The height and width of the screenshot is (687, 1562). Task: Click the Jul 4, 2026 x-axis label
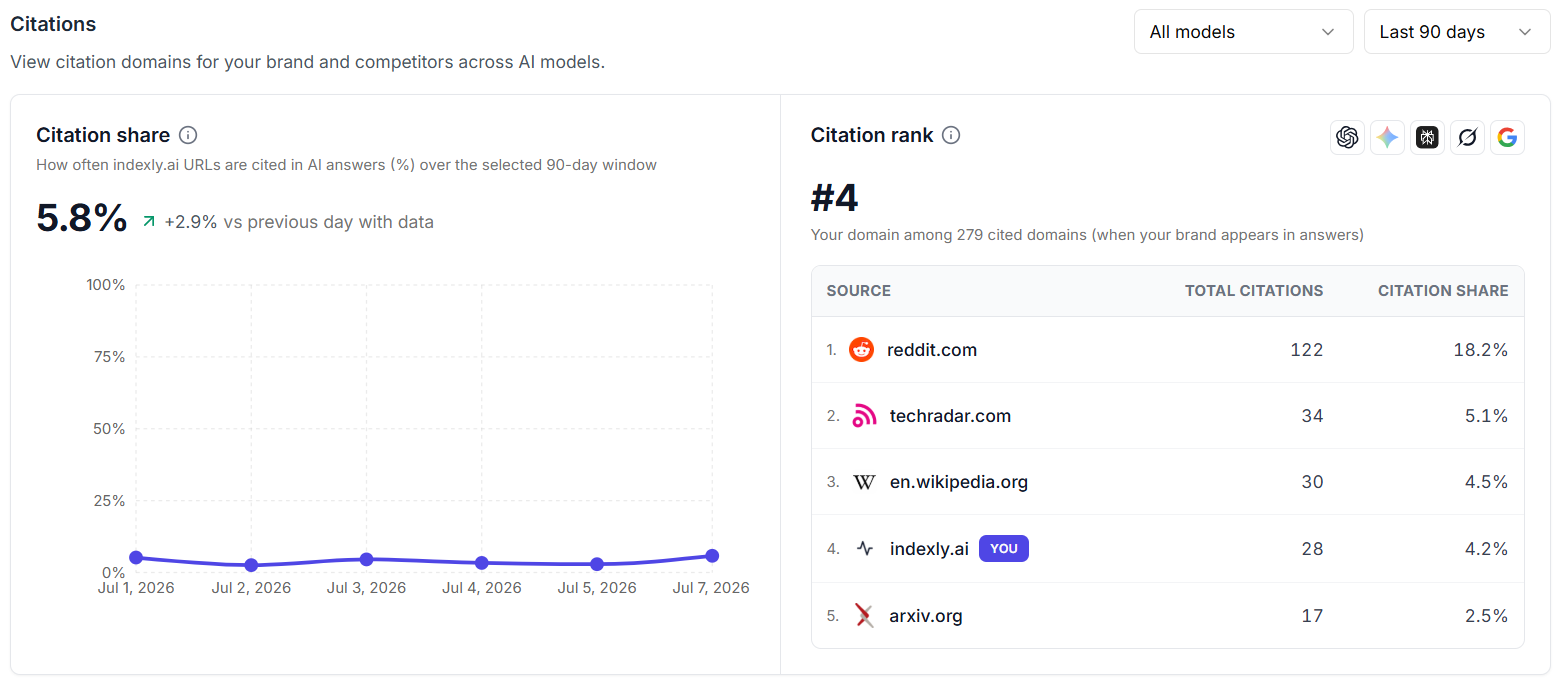[482, 588]
